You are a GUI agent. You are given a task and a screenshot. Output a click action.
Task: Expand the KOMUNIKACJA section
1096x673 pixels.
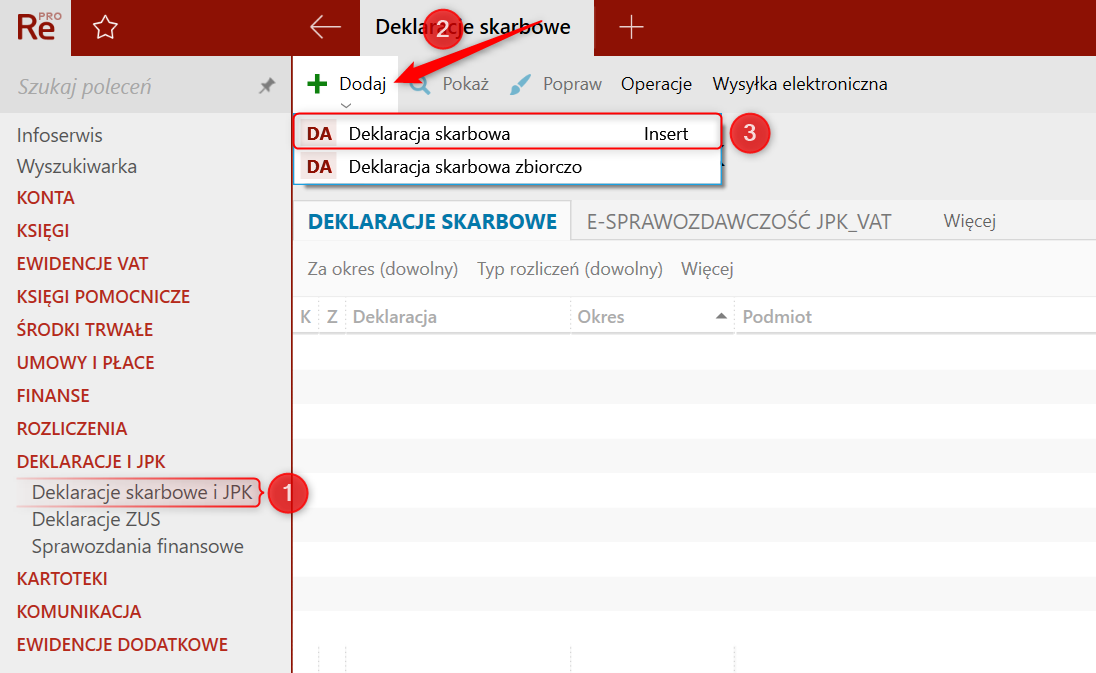79,612
